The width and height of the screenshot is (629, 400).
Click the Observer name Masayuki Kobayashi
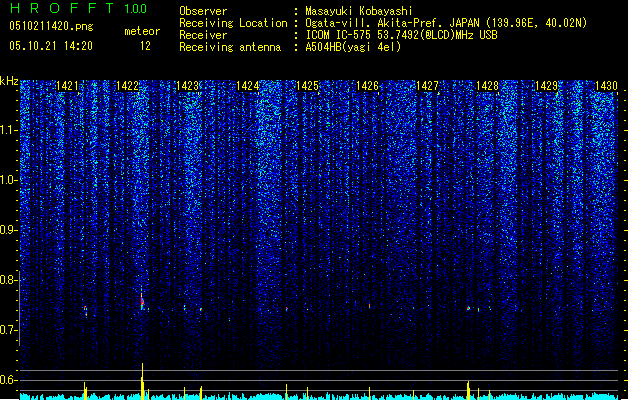[359, 11]
